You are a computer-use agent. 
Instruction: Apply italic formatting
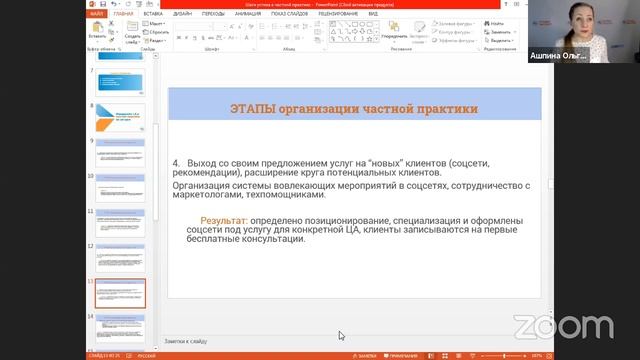(x=187, y=38)
